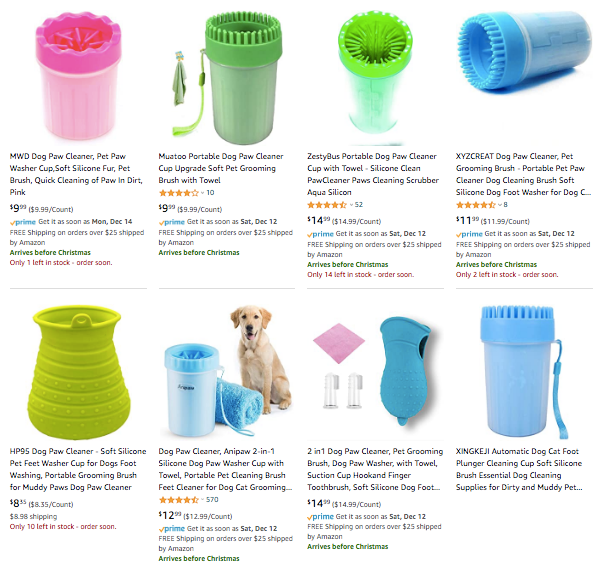Open the XYZCREAT star rating icon
Image resolution: width=601 pixels, height=571 pixels.
click(476, 205)
